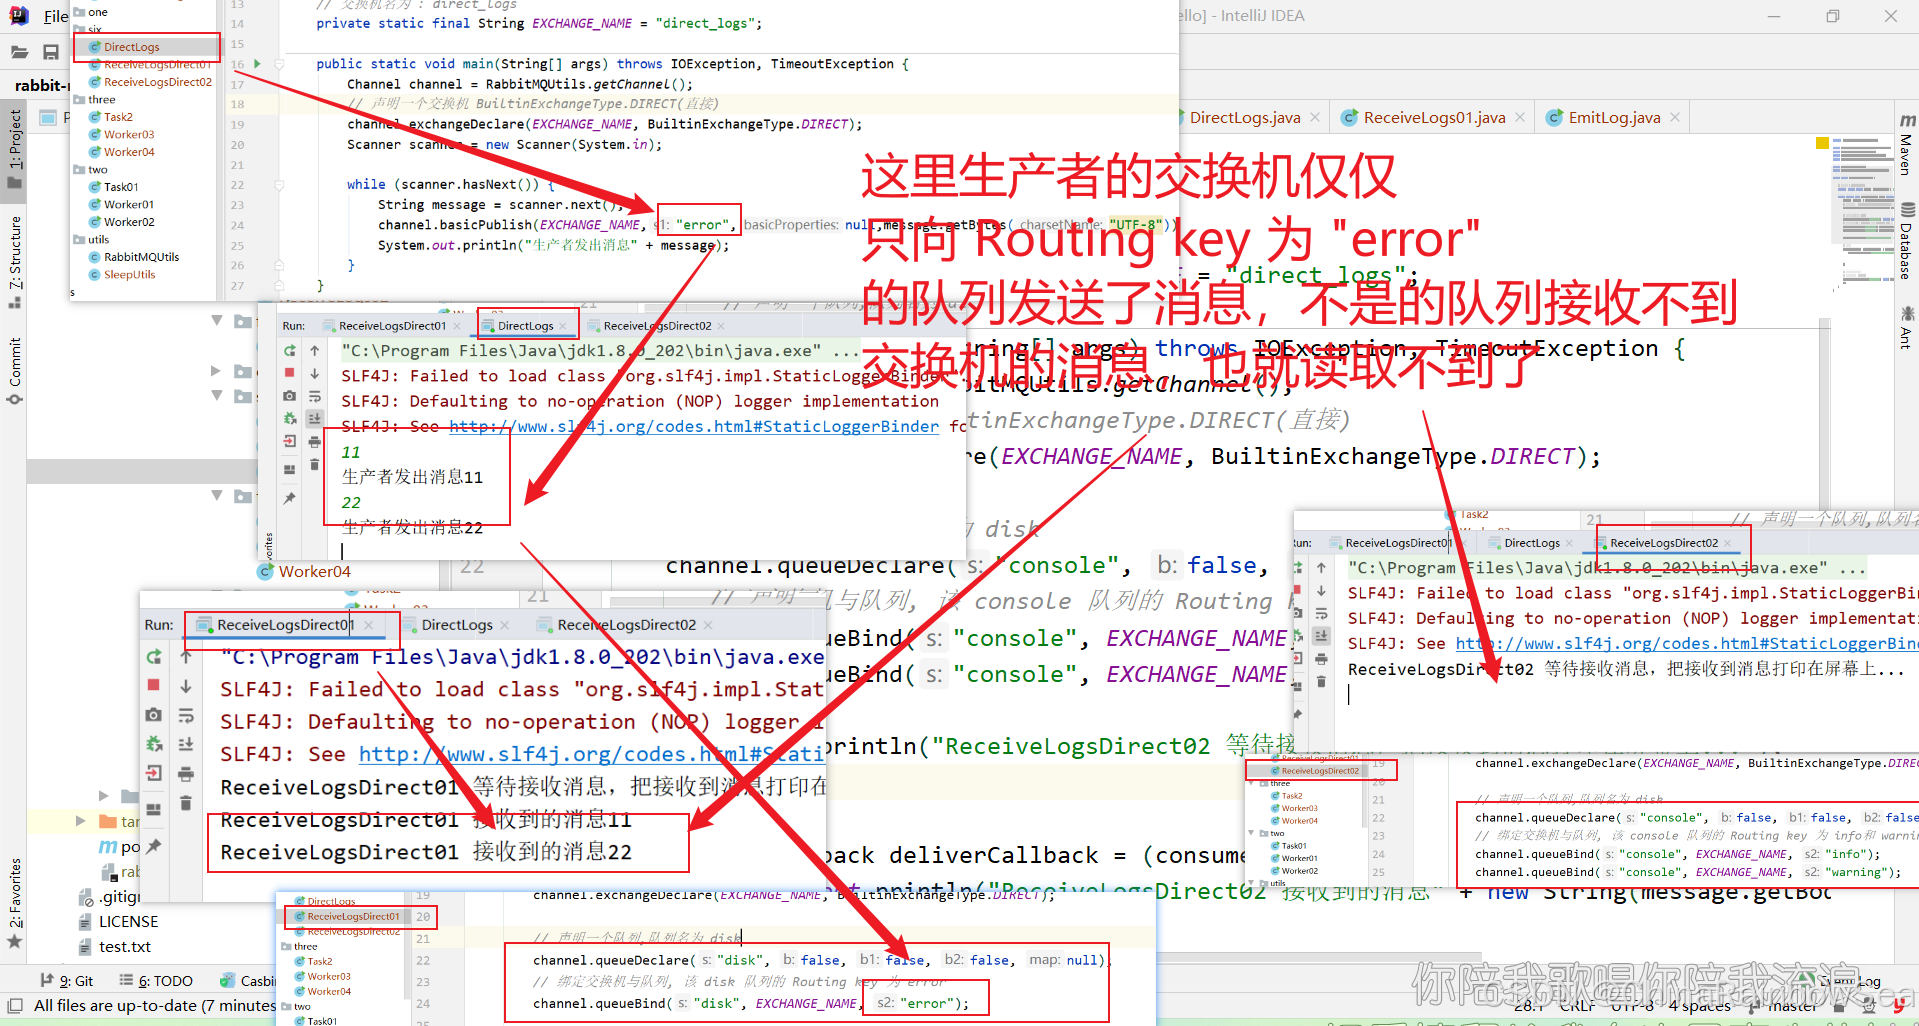The image size is (1919, 1026).
Task: Dump threads (camera) in active ReceiveLogsDirect01 Run panel
Action: pyautogui.click(x=153, y=715)
